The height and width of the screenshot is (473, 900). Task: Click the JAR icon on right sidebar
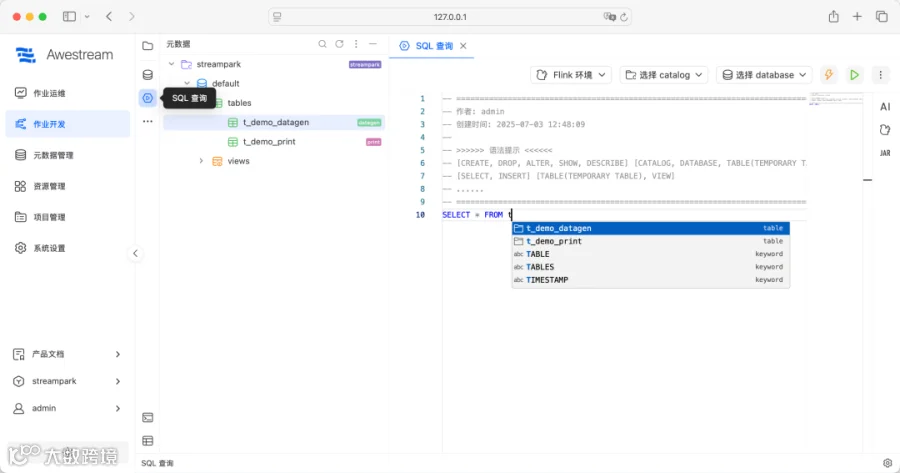point(885,153)
